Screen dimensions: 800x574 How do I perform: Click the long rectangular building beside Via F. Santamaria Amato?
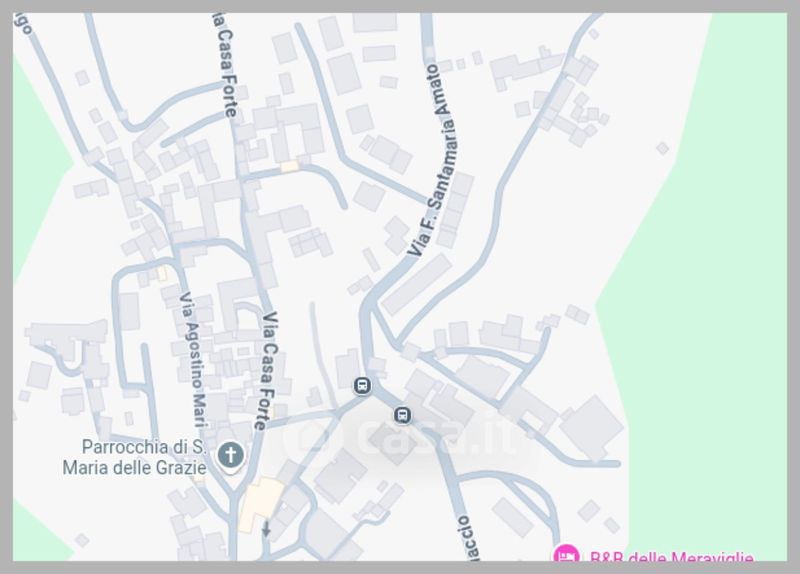[417, 284]
